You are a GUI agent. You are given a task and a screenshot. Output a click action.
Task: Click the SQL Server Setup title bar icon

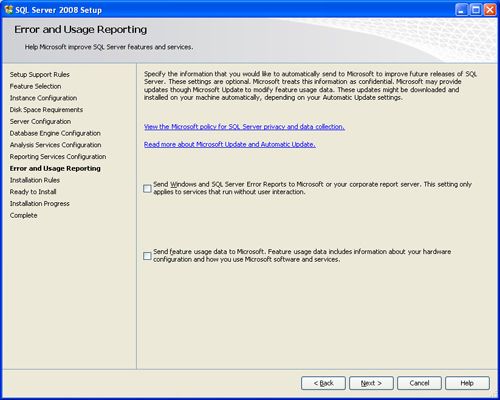click(9, 10)
